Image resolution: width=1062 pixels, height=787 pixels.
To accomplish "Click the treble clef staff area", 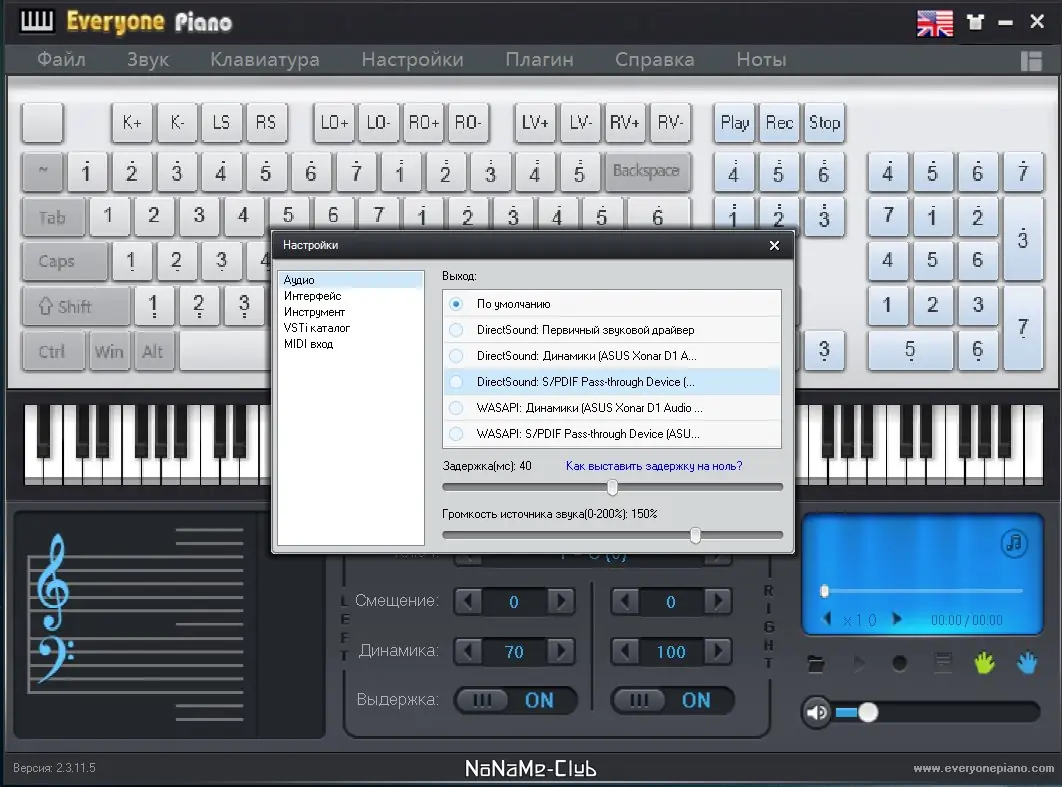I will click(x=135, y=623).
